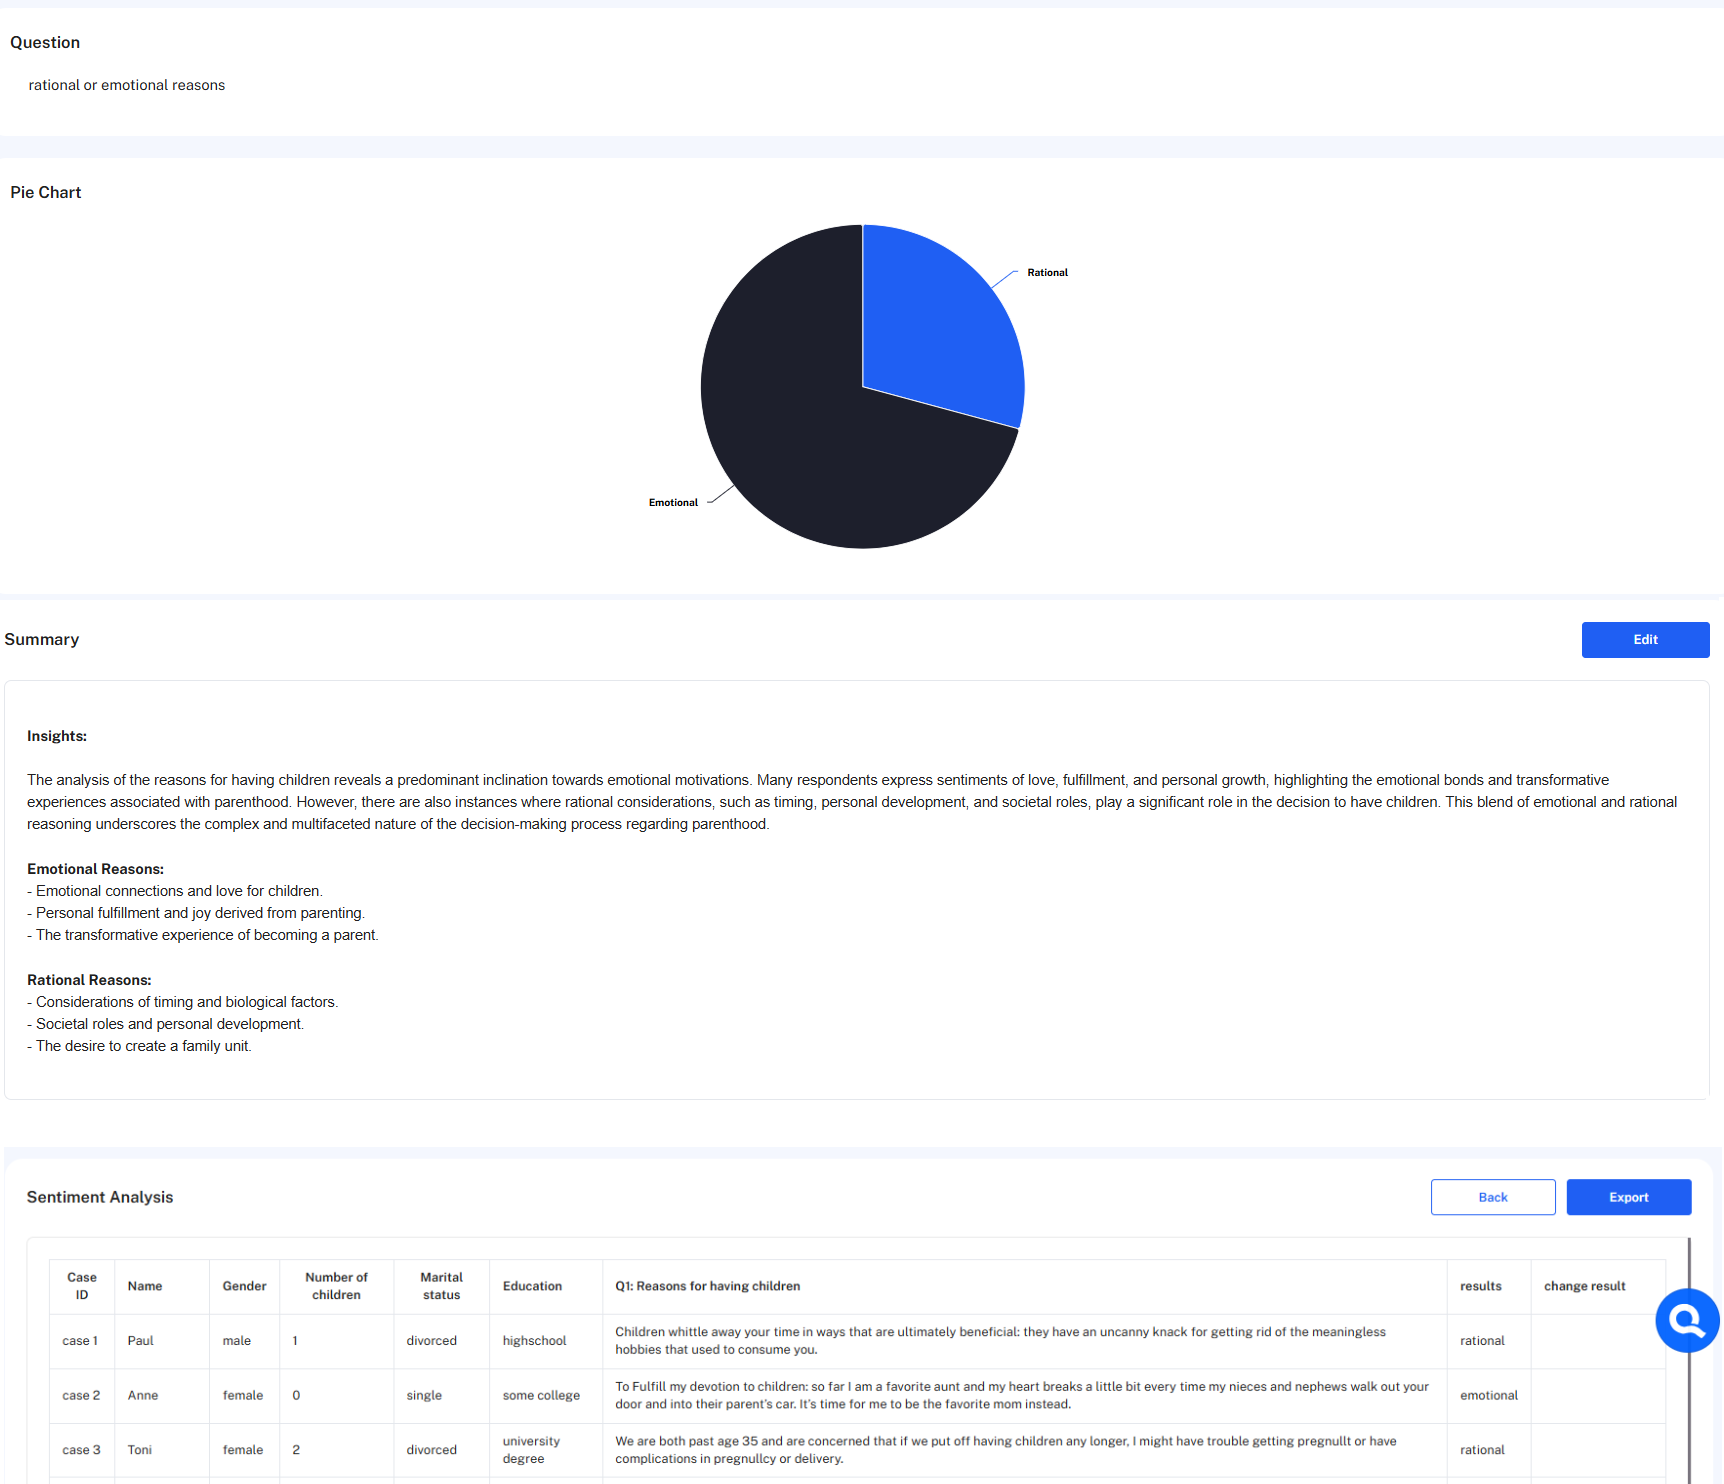Export the sentiment analysis table
Viewport: 1724px width, 1484px height.
pyautogui.click(x=1628, y=1197)
